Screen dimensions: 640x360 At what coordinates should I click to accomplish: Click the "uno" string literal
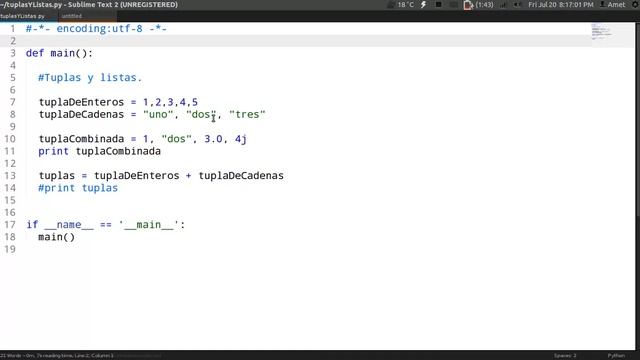tap(158, 114)
